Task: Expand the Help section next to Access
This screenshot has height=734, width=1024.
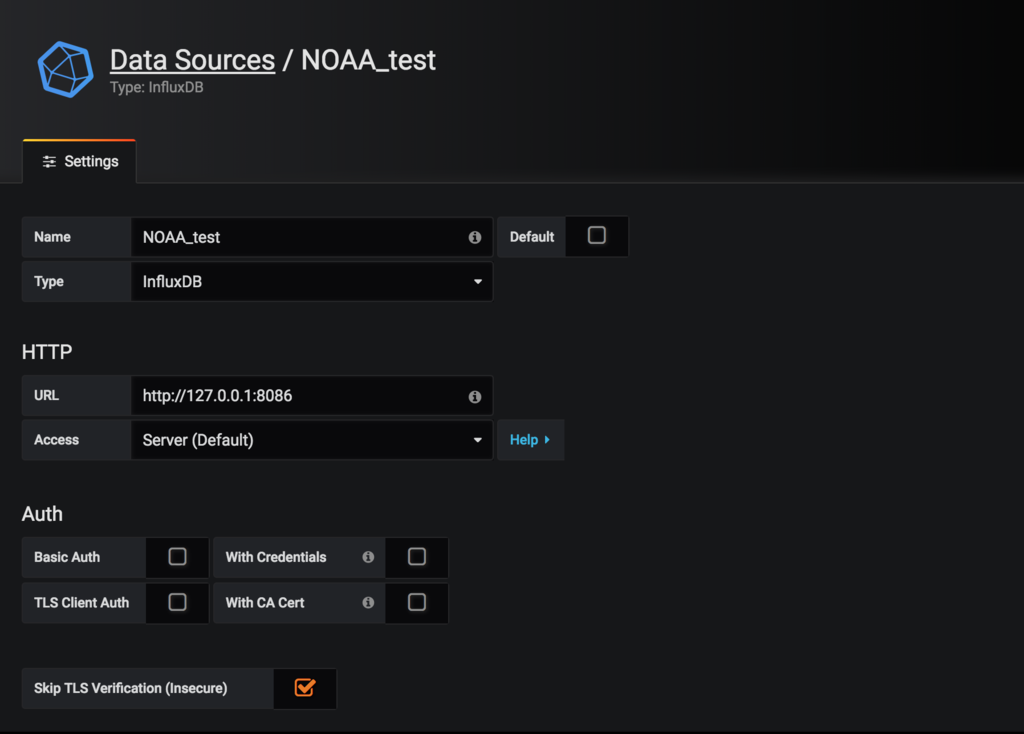Action: click(x=530, y=440)
